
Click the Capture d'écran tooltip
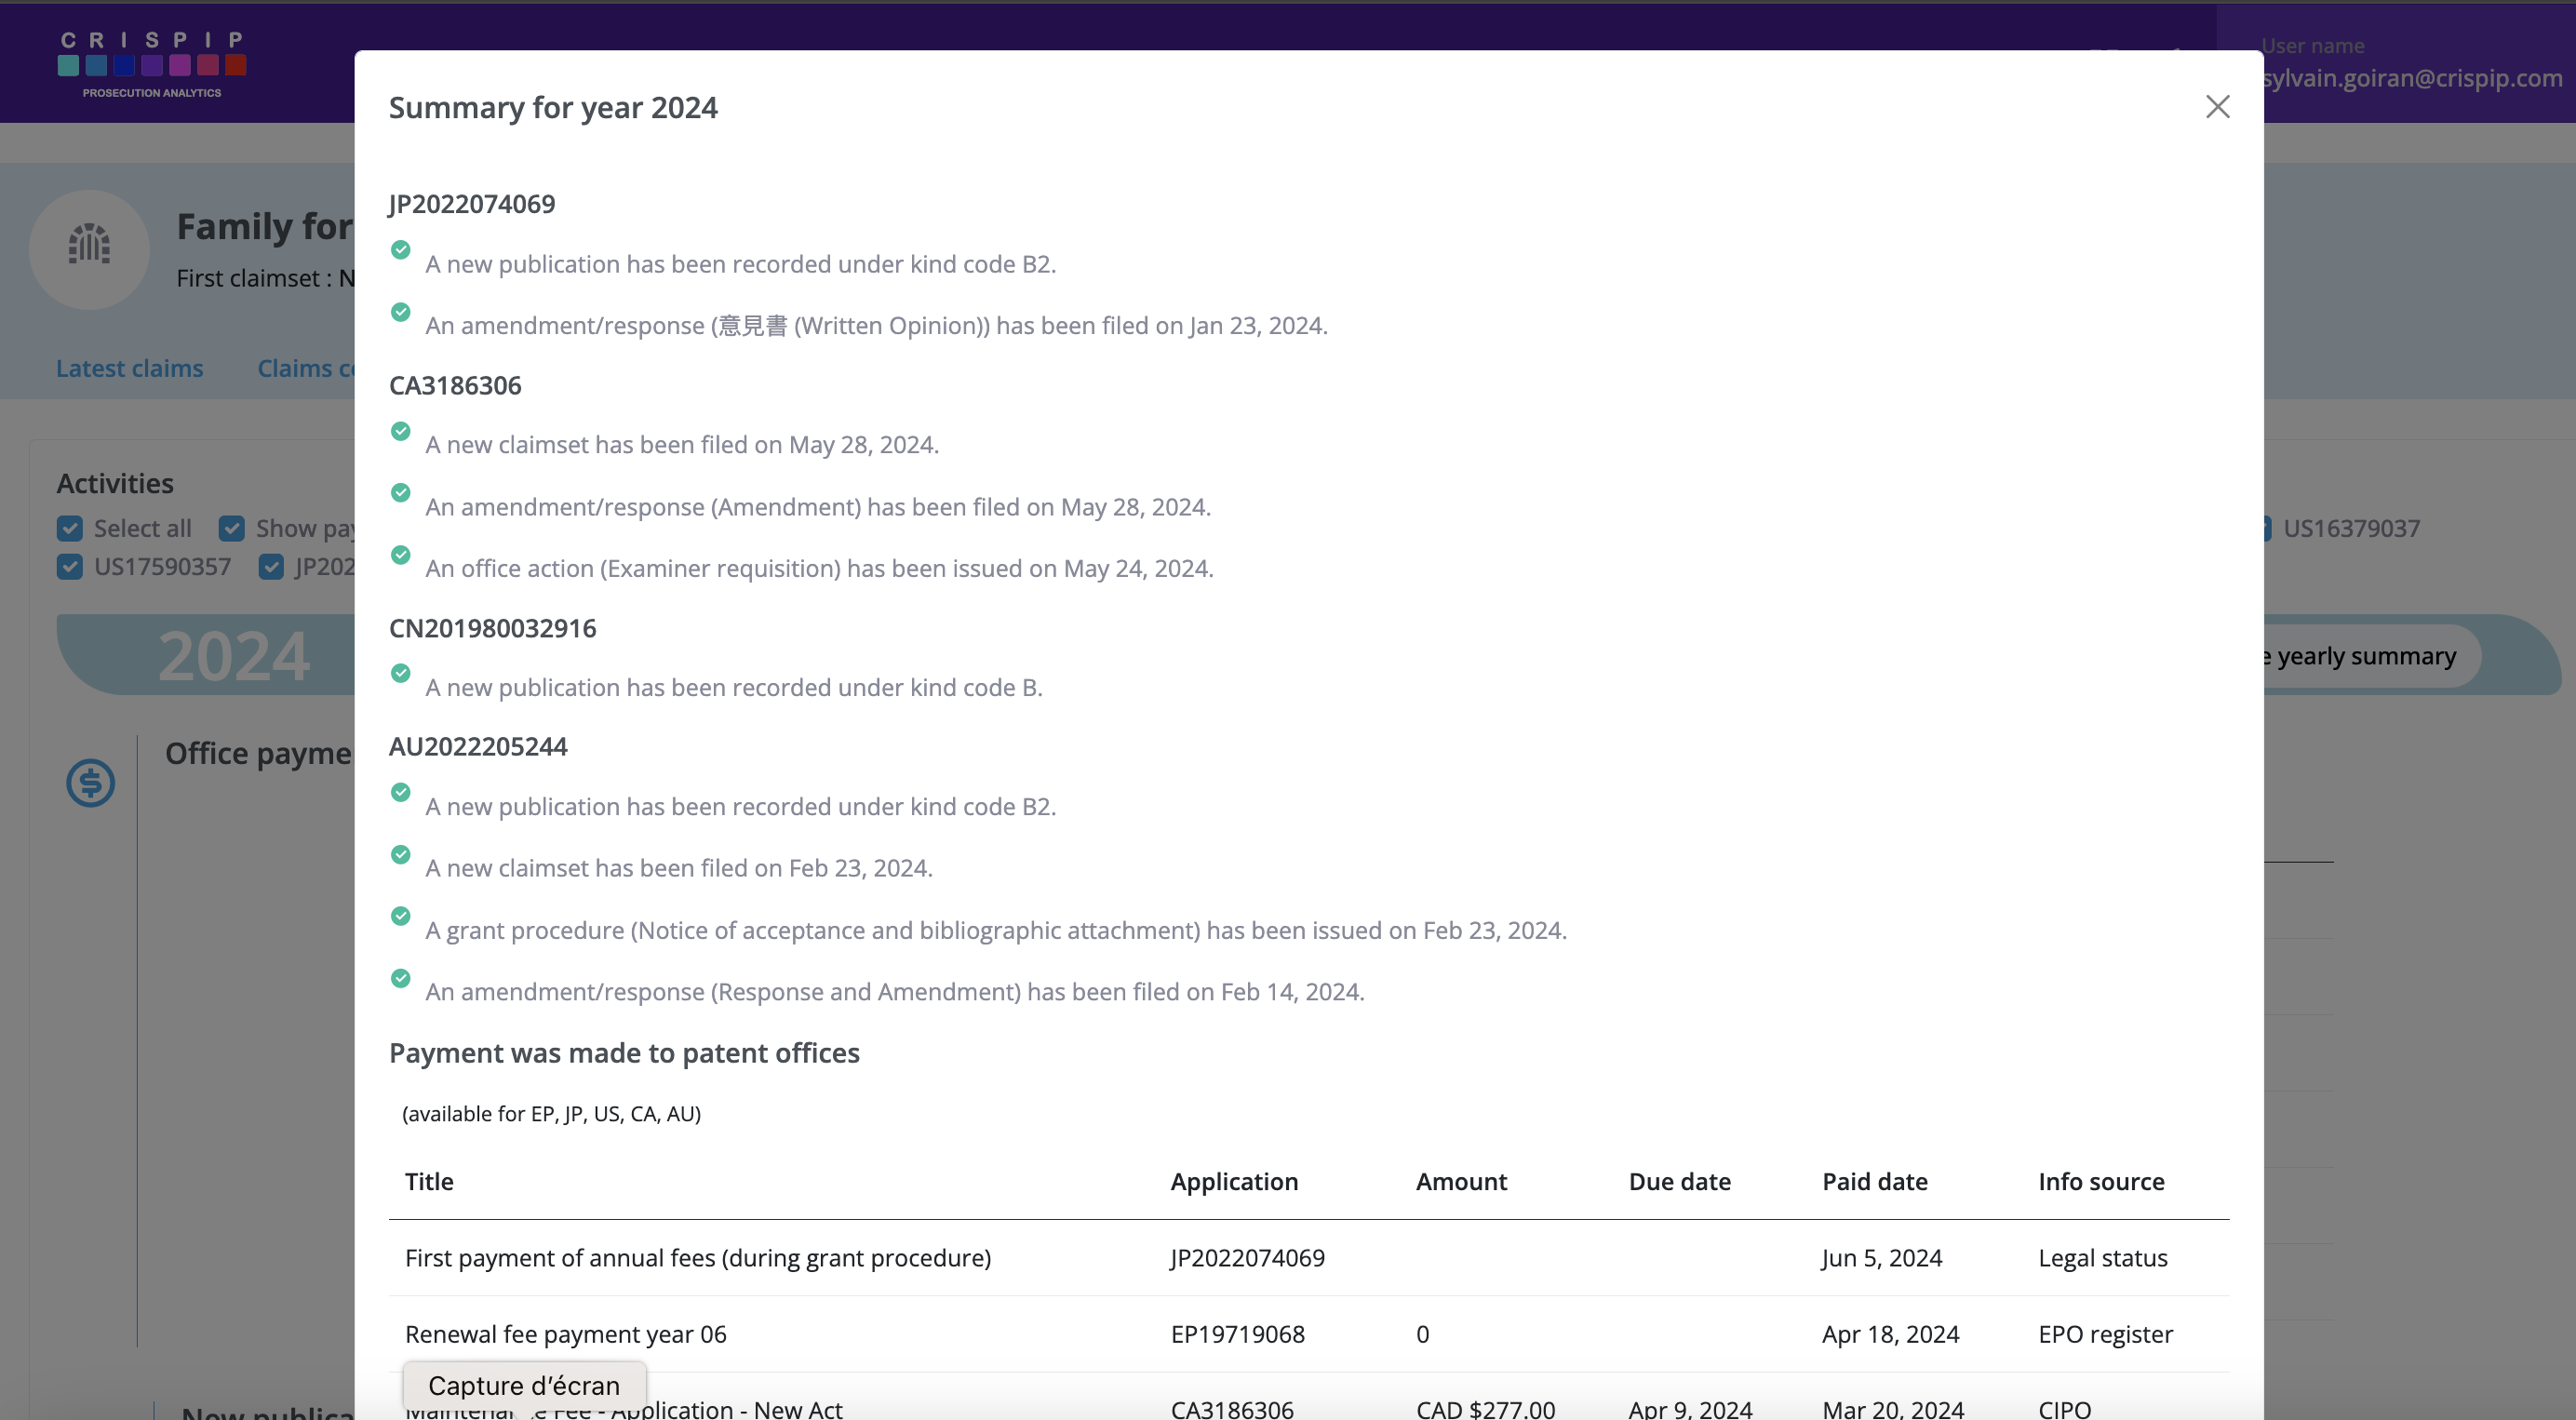(524, 1385)
